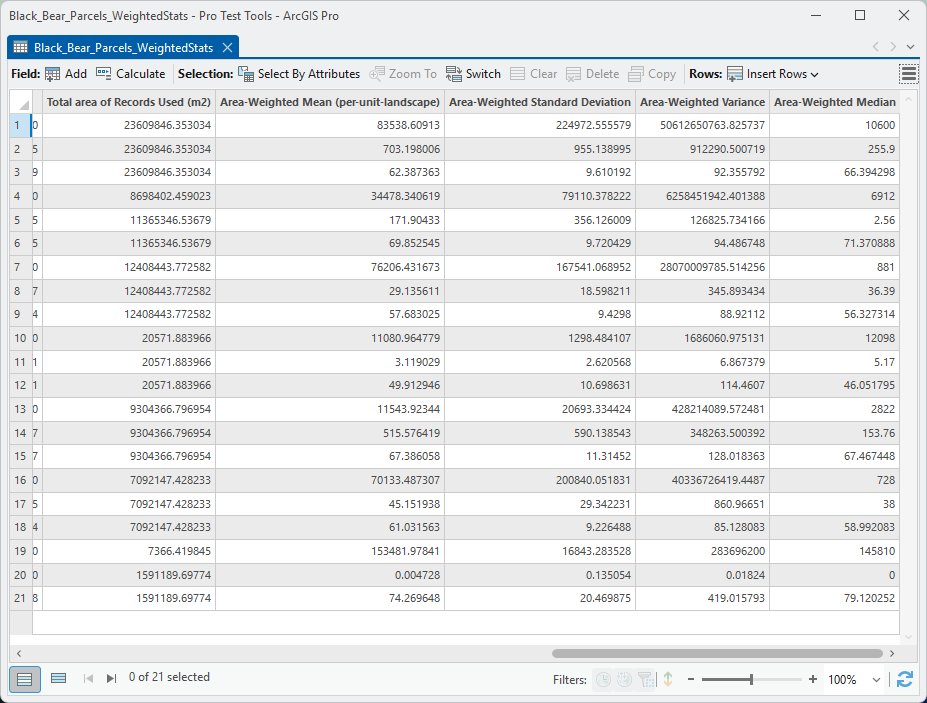
Task: Select Area-Weighted Median column header
Action: [x=835, y=102]
